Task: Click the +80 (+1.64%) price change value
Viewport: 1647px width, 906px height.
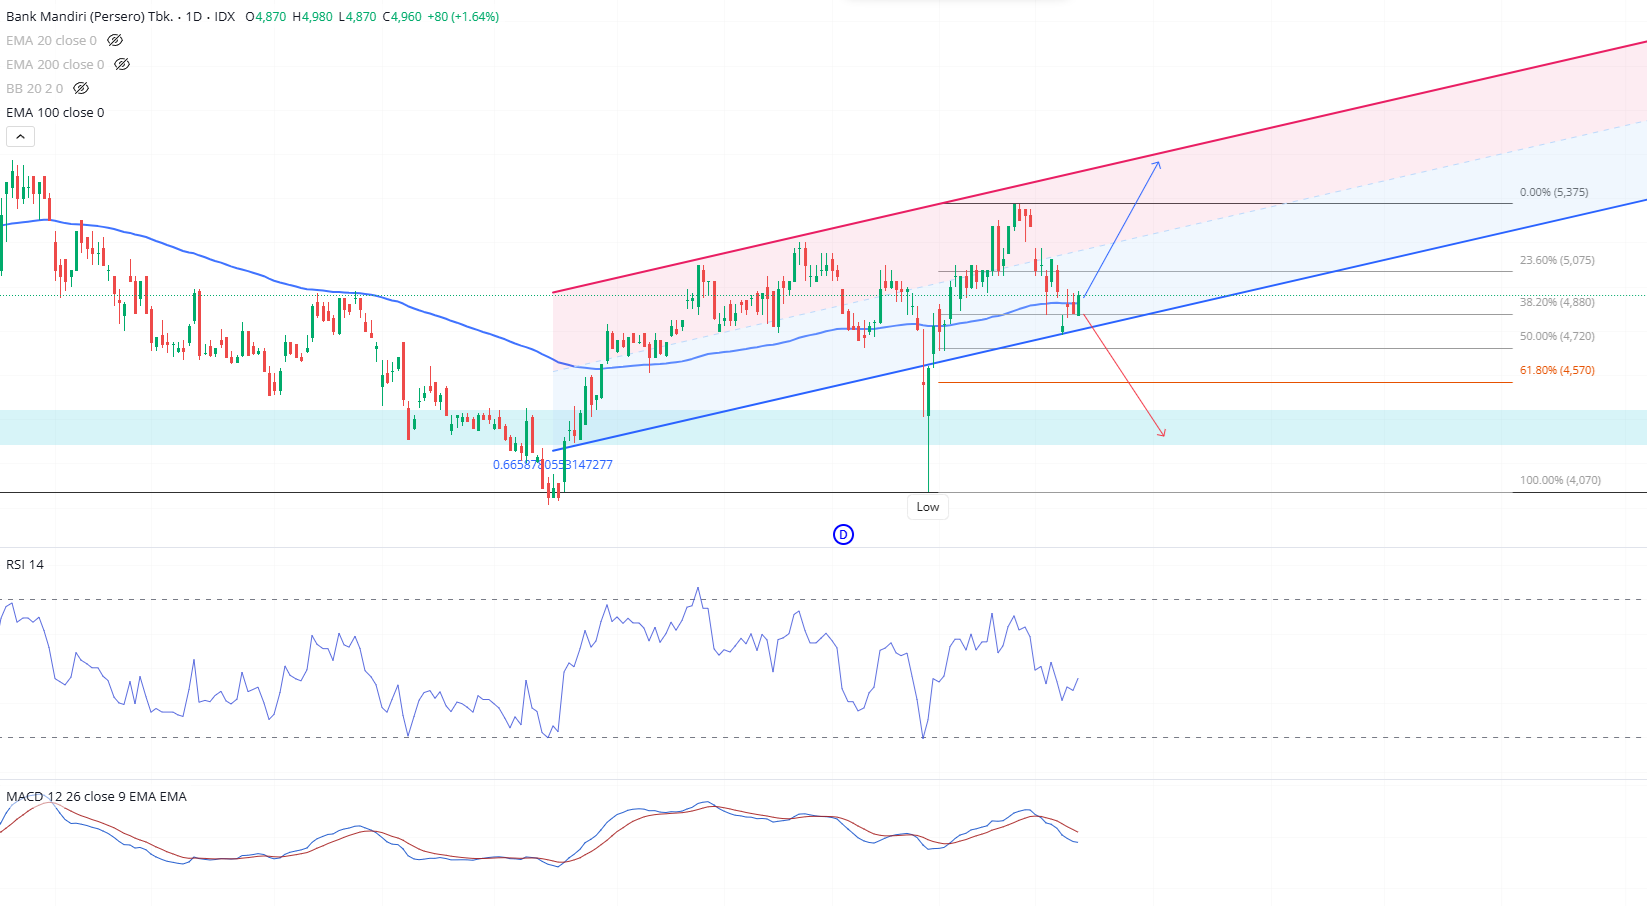Action: 463,17
